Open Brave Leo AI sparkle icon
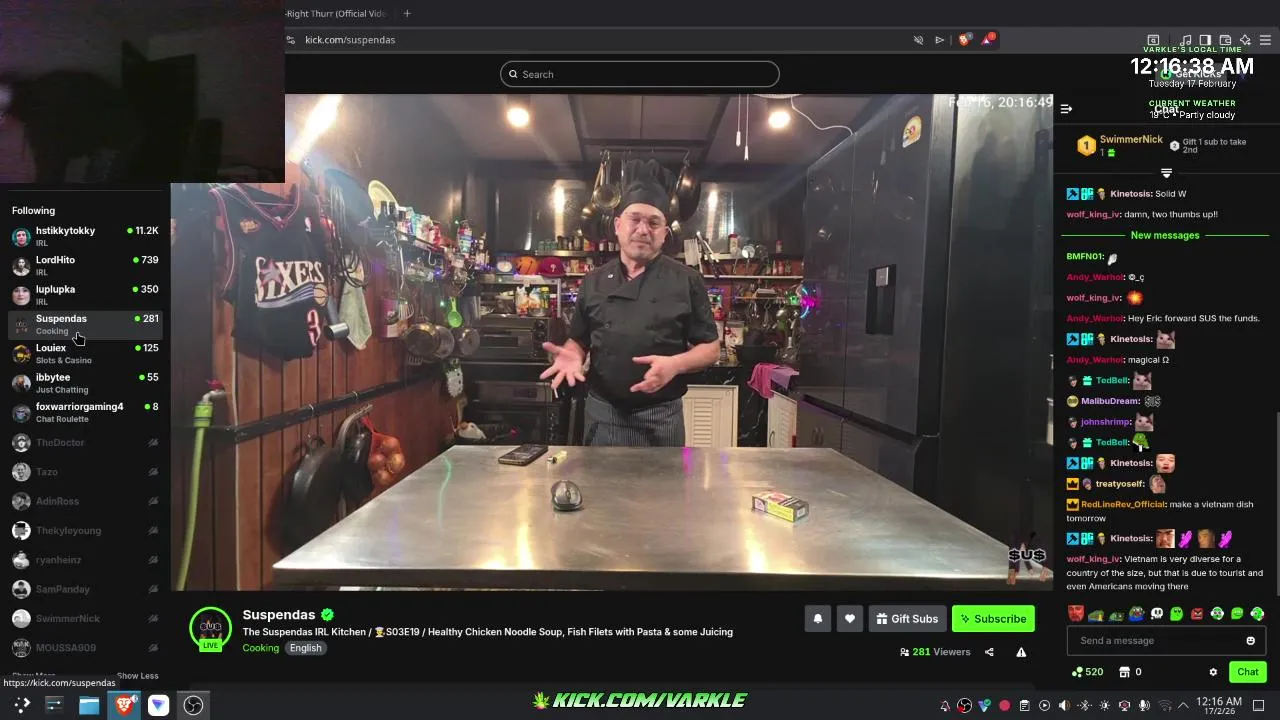Viewport: 1280px width, 720px height. (1245, 40)
